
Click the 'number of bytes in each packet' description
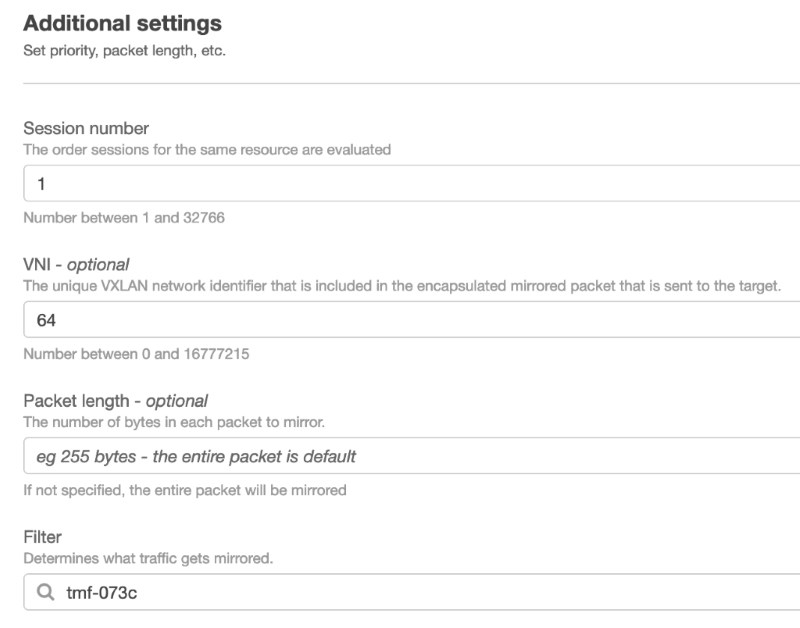[174, 422]
